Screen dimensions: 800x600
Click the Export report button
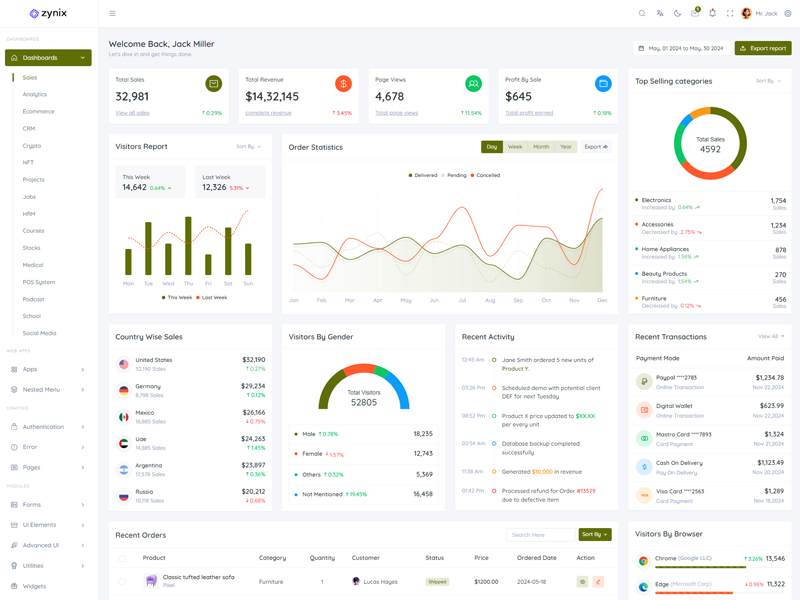click(763, 48)
